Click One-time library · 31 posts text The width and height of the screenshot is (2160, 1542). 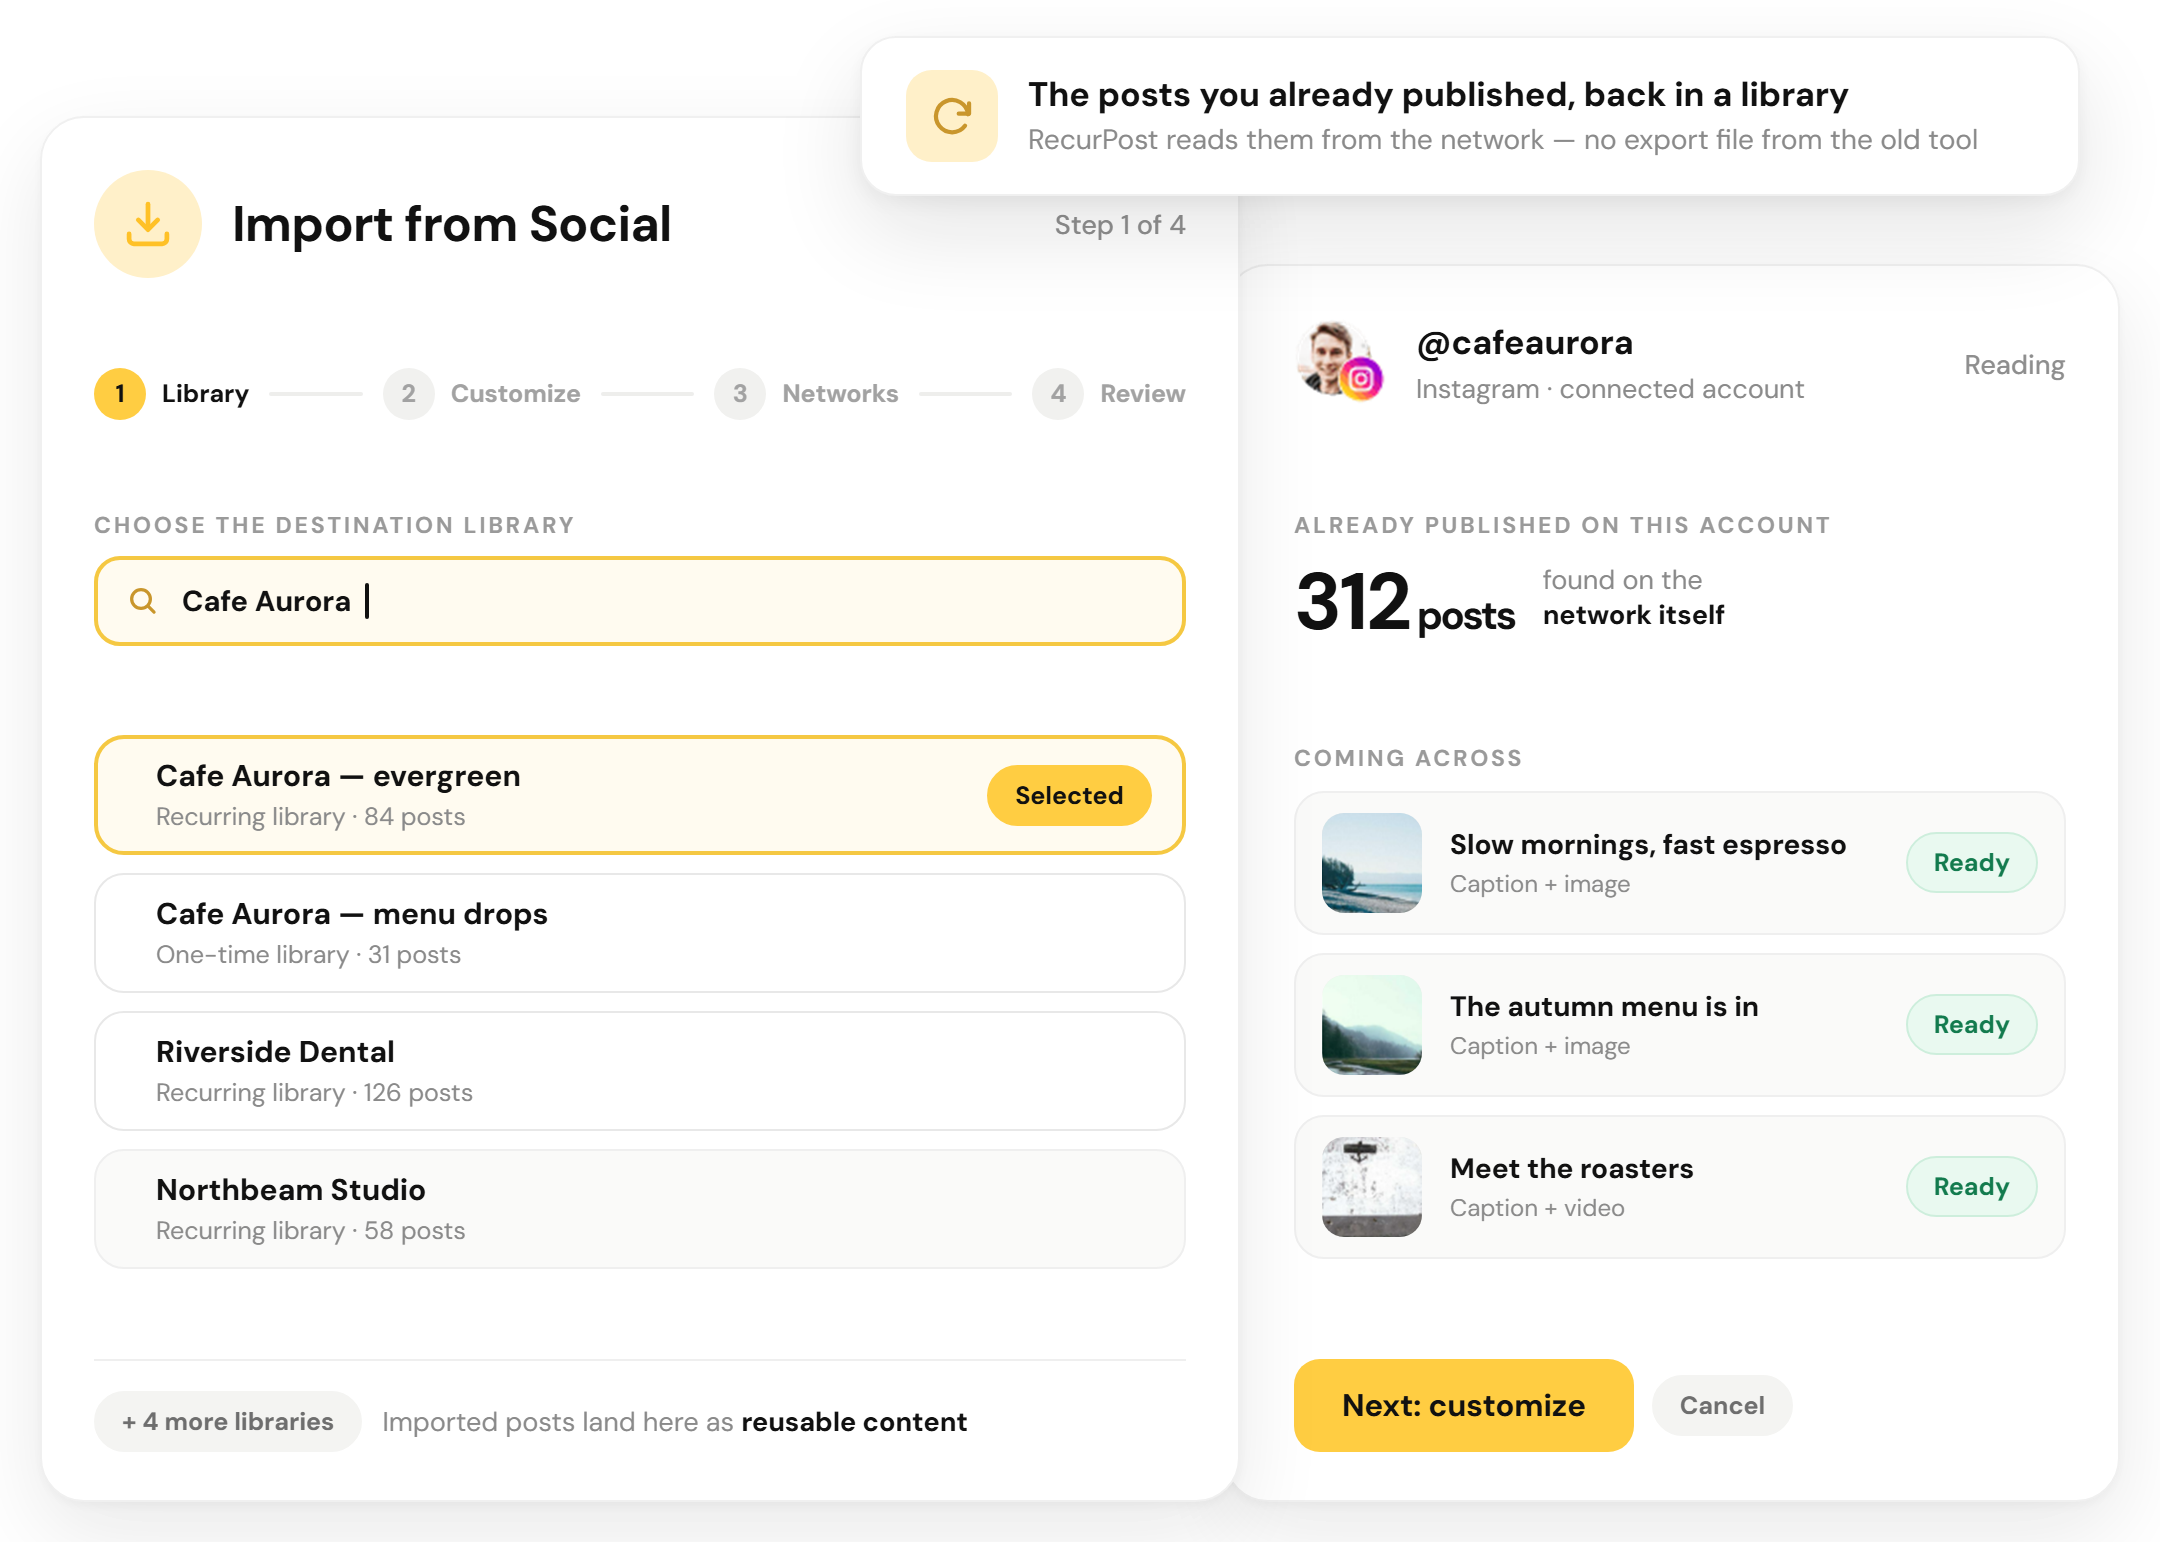[x=308, y=955]
